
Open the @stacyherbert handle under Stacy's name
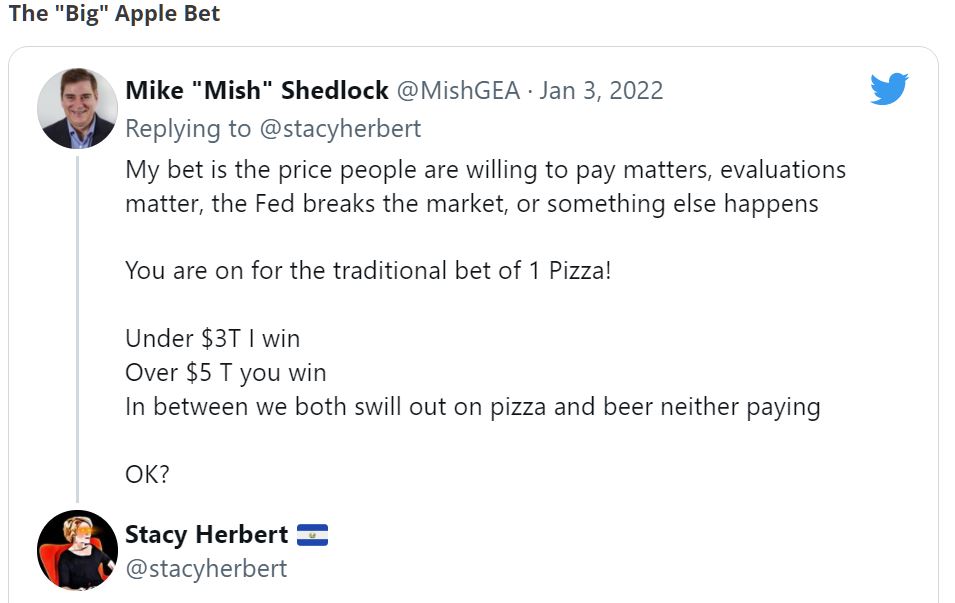tap(206, 568)
